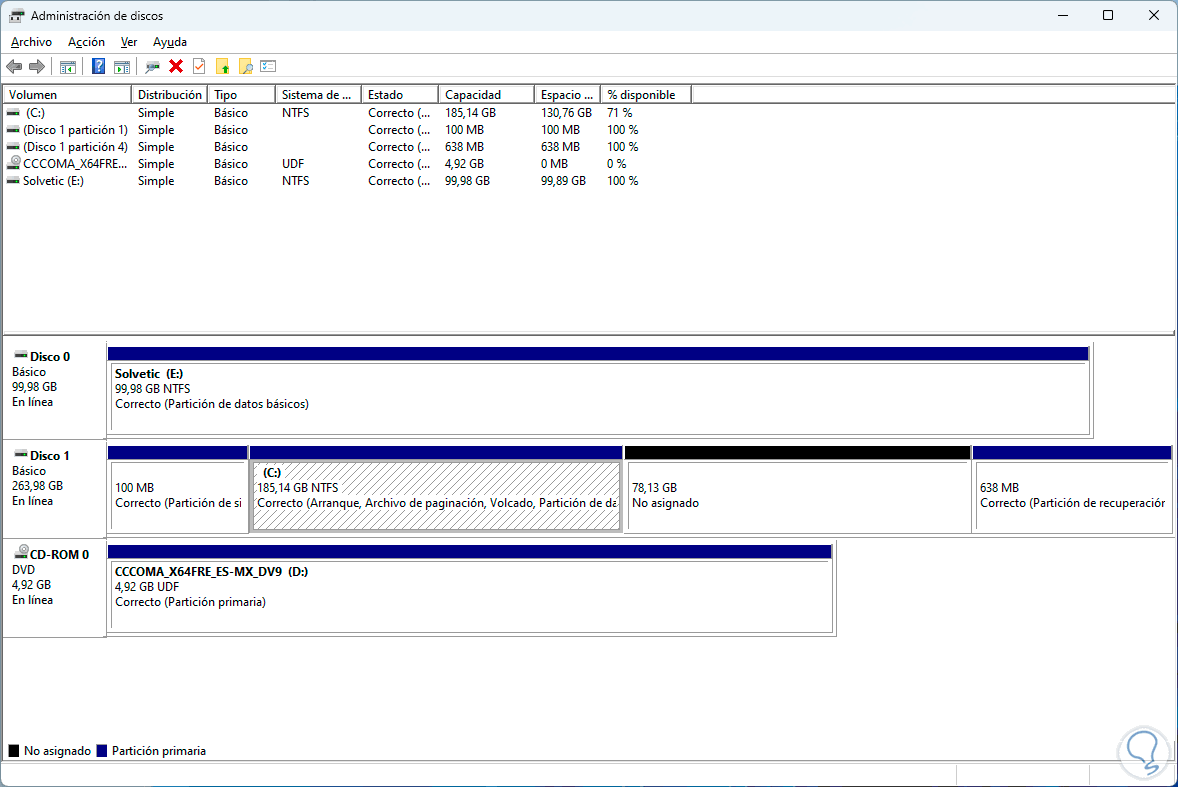Sort by the Sistema de... column header
Viewport: 1178px width, 787px height.
319,95
